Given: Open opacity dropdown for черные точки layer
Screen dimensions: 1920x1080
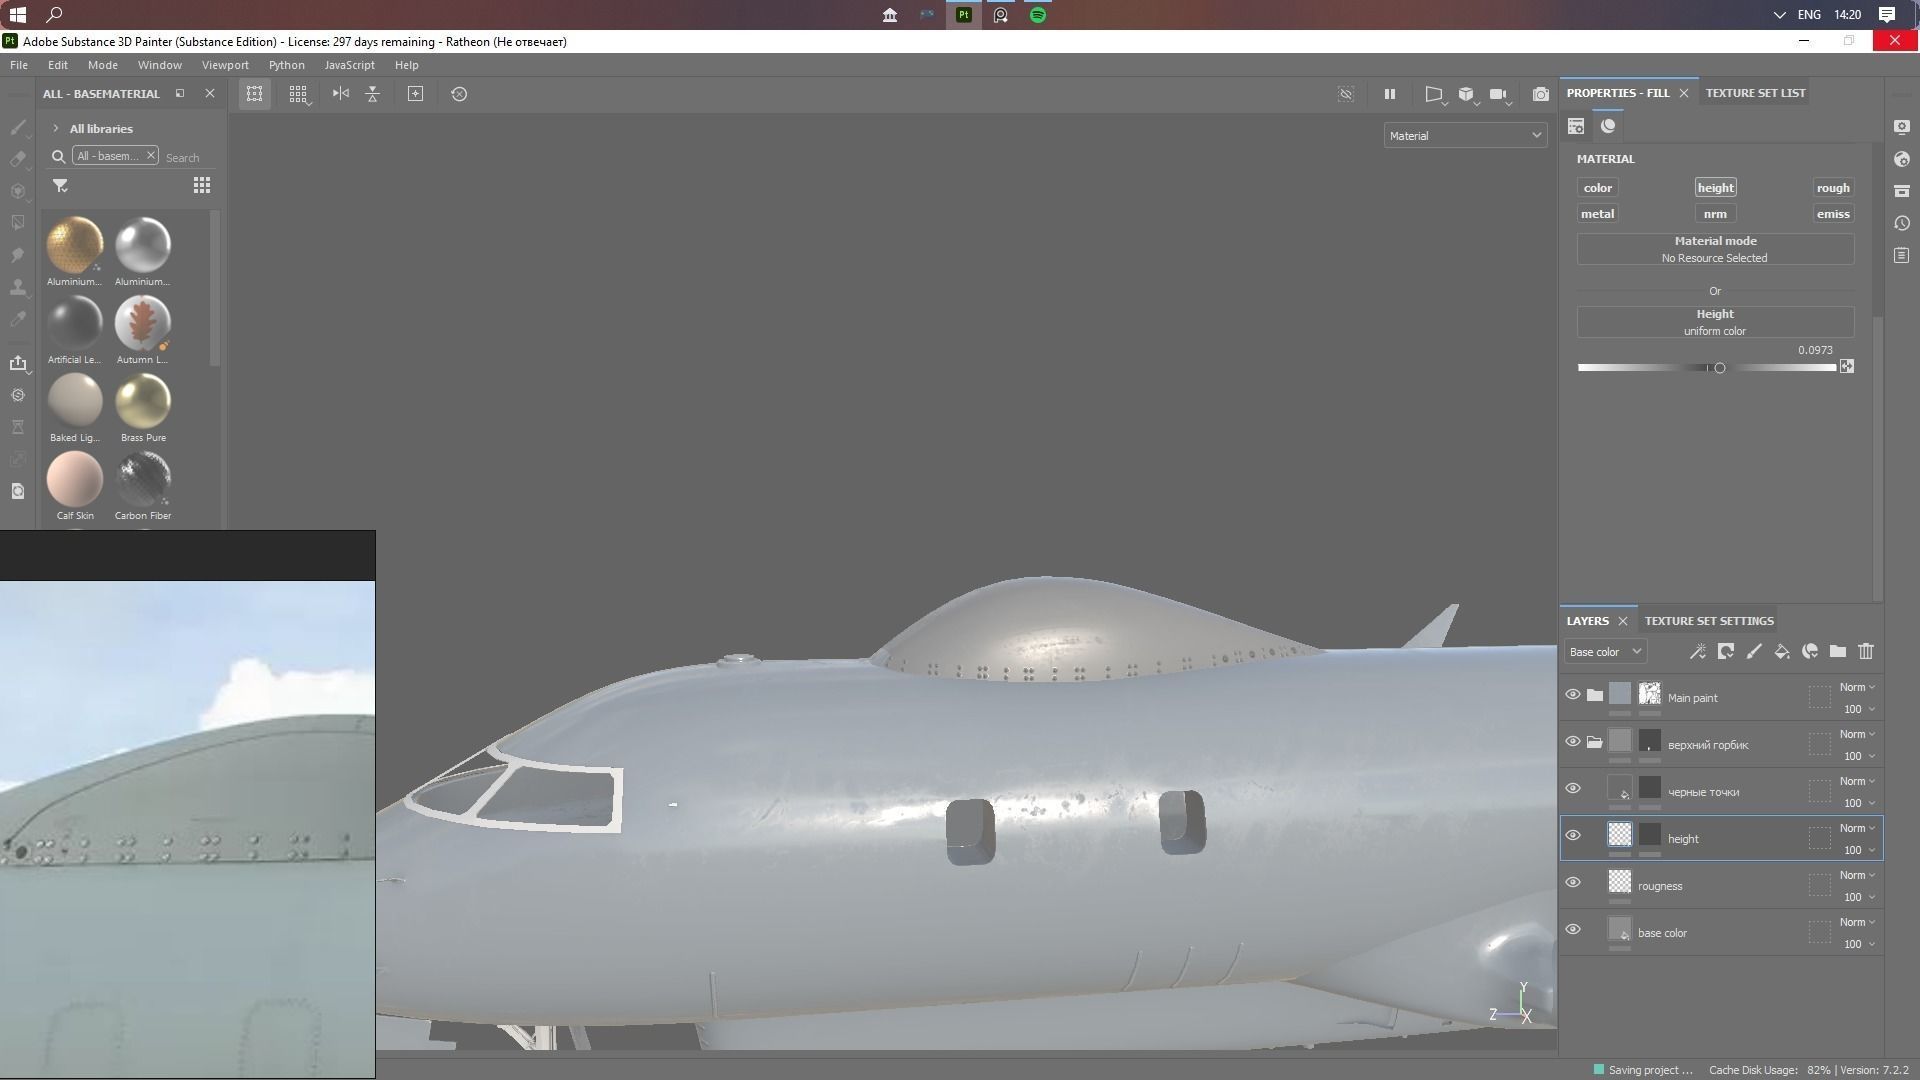Looking at the screenshot, I should tap(1859, 804).
